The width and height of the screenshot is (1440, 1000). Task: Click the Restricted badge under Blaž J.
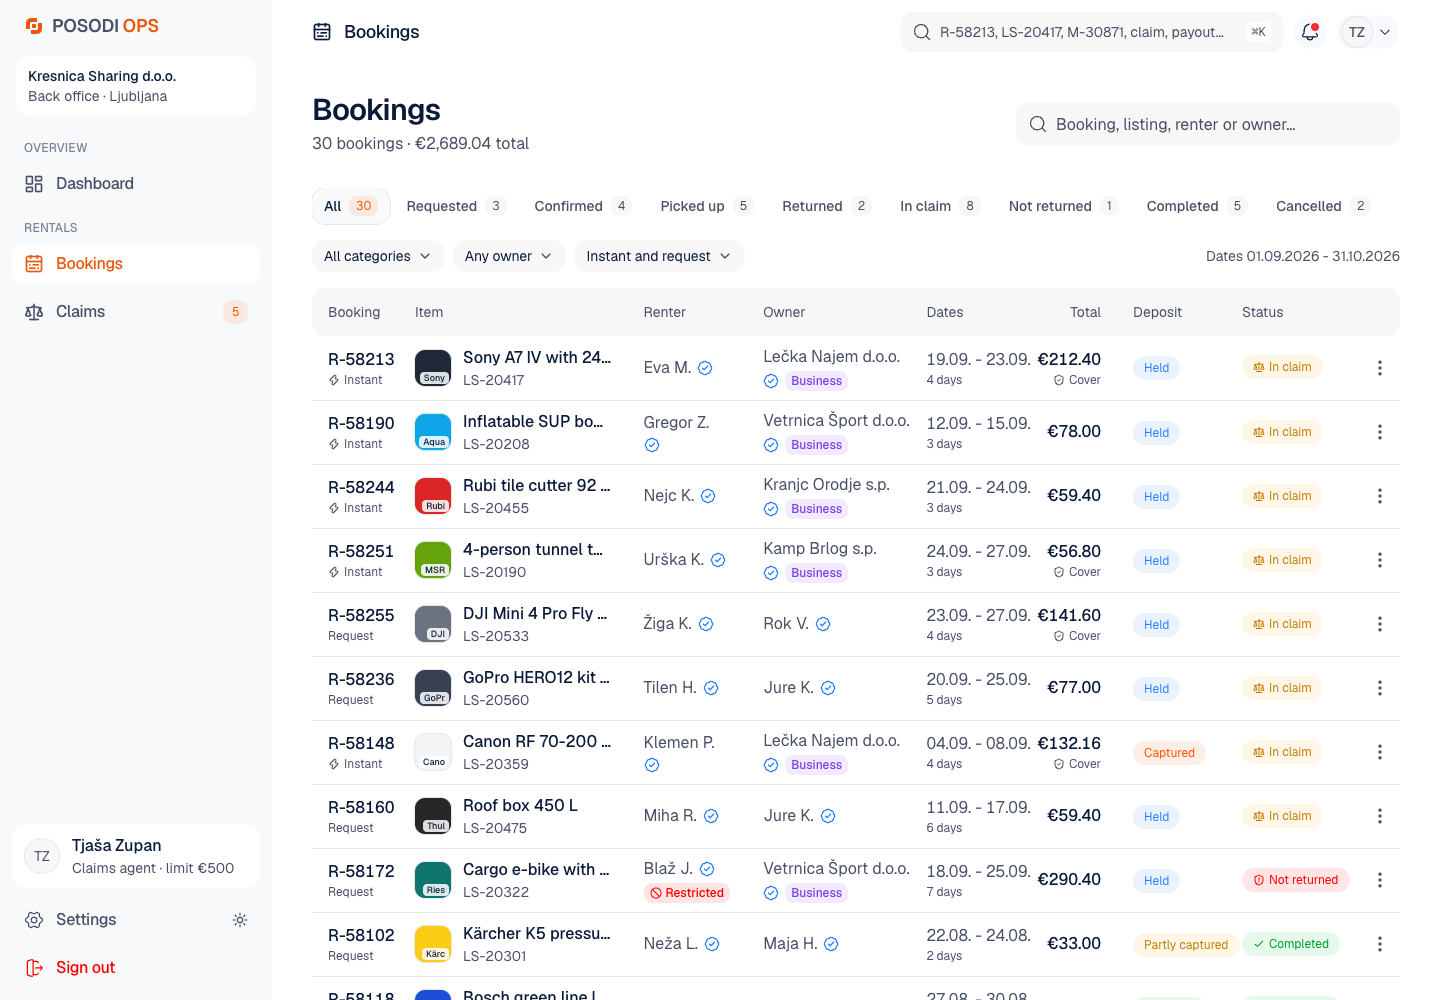(x=687, y=893)
